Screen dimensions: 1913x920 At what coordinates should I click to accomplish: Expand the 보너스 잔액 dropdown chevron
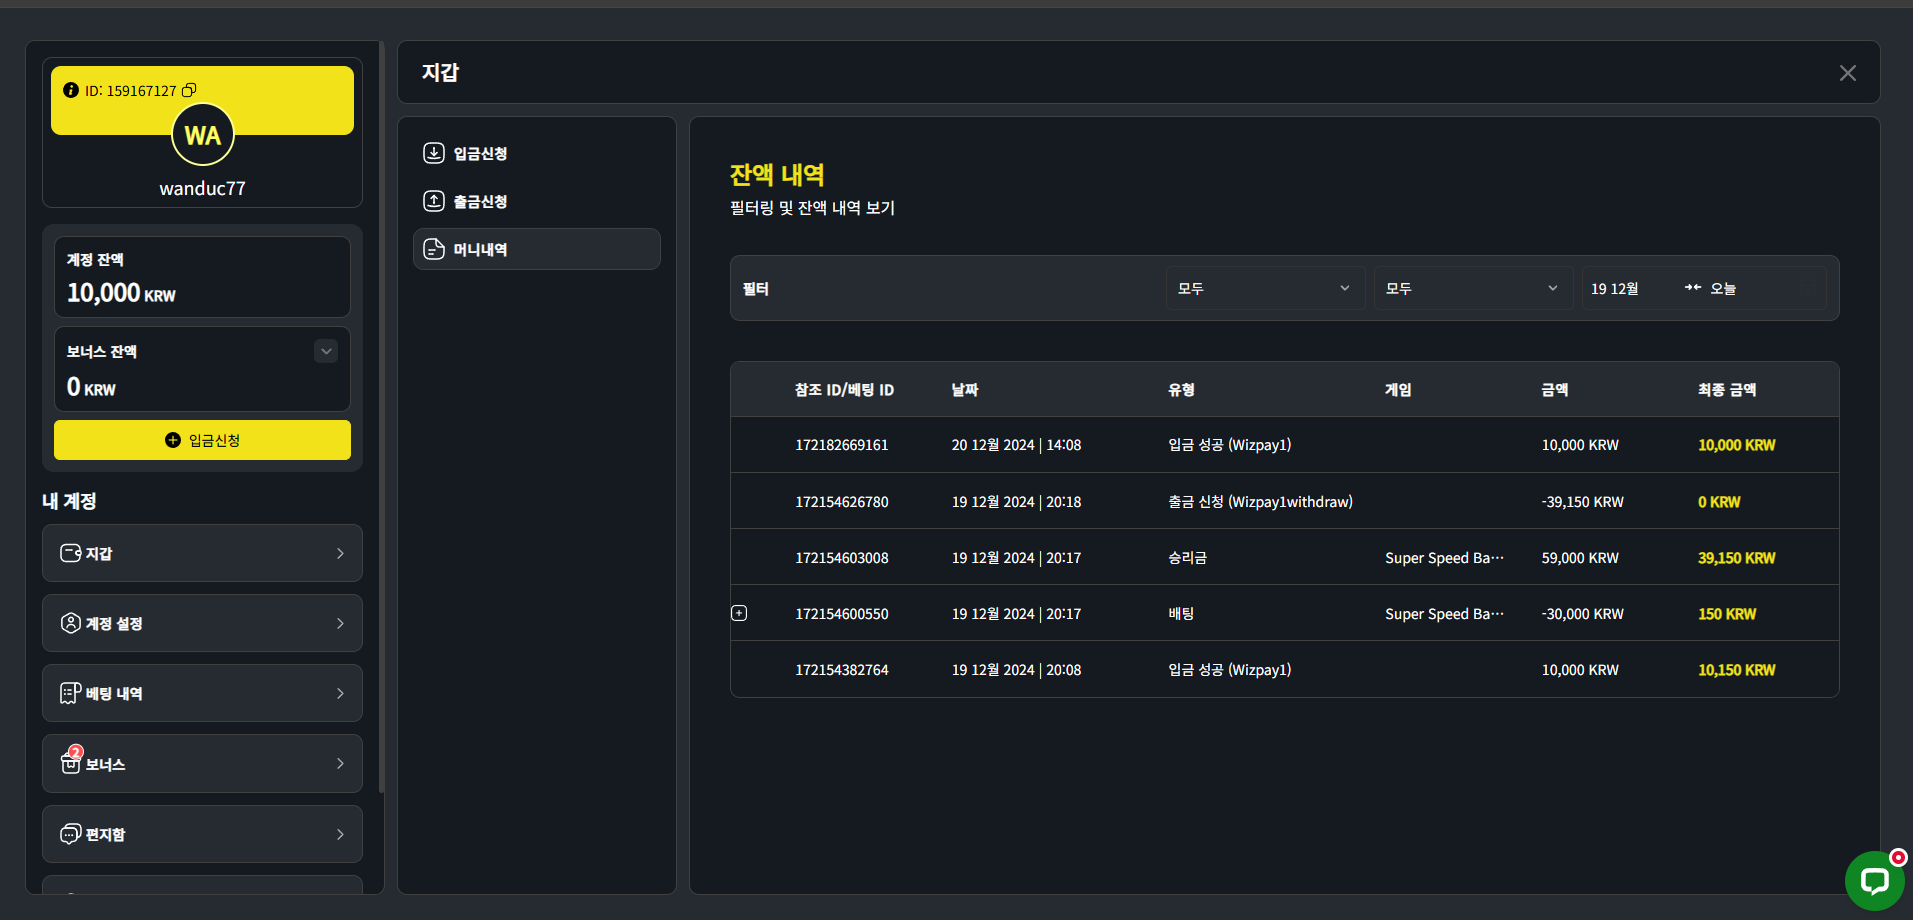[326, 351]
